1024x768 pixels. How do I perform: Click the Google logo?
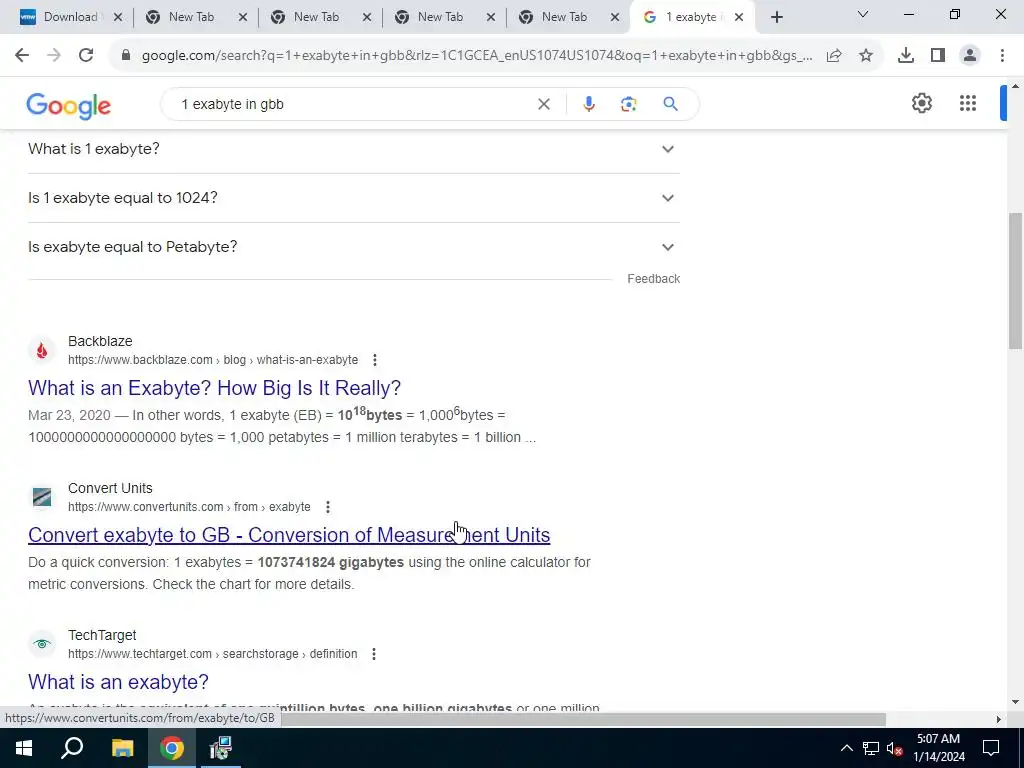coord(69,106)
